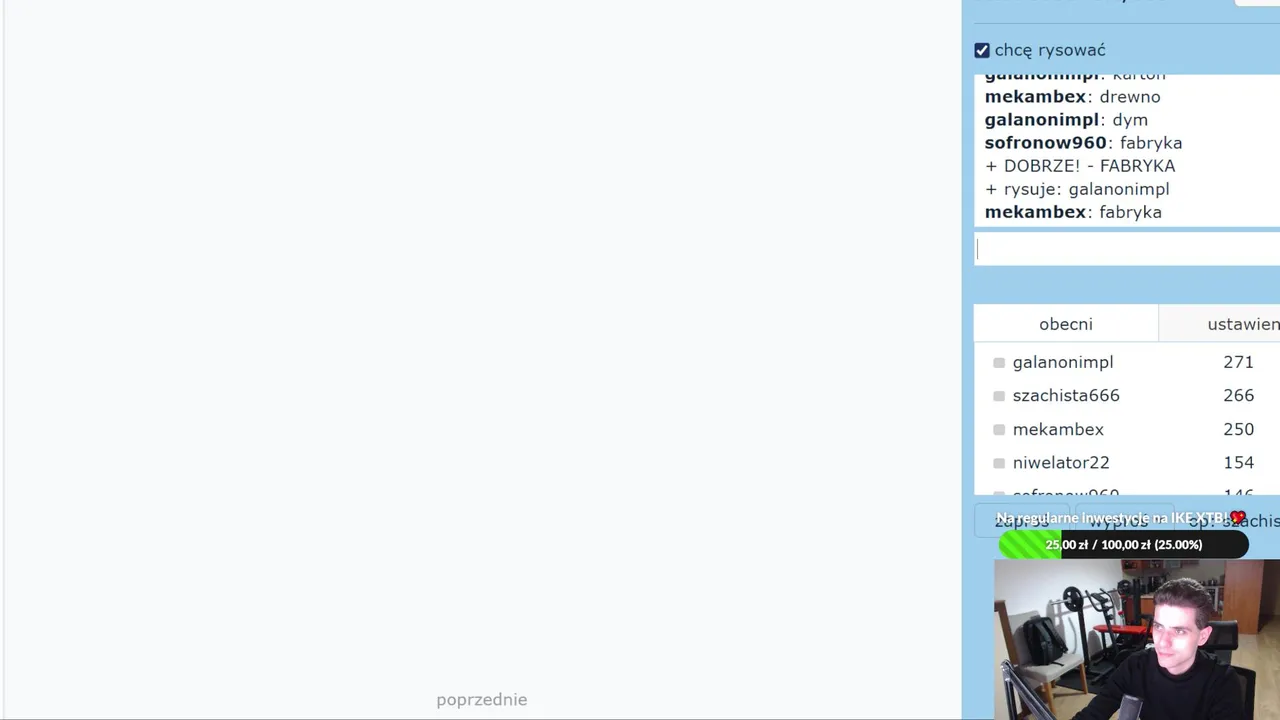1280x720 pixels.
Task: Click the '+ rysuje: galanonimpl' message
Action: 1077,189
